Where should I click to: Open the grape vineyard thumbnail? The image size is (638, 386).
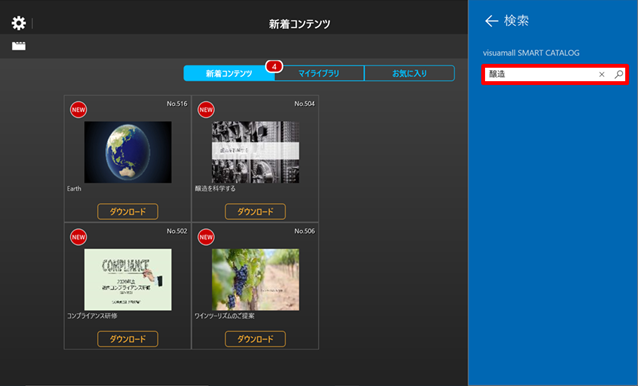click(256, 280)
